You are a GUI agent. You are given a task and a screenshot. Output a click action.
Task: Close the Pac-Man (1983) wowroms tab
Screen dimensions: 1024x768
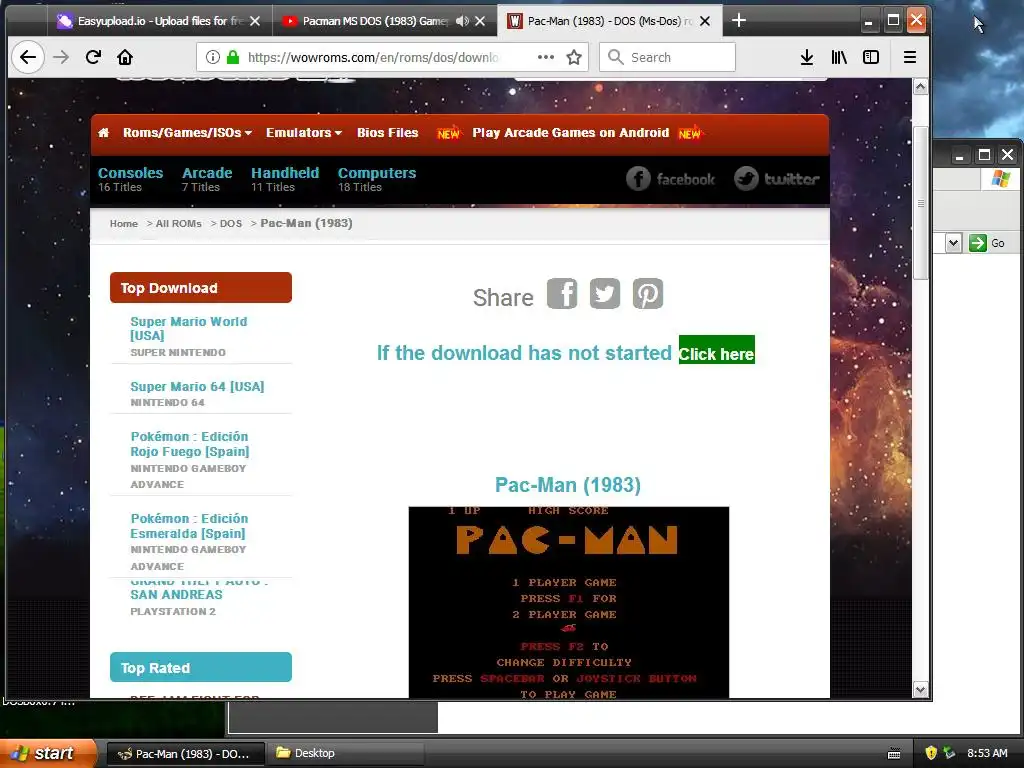pyautogui.click(x=705, y=21)
